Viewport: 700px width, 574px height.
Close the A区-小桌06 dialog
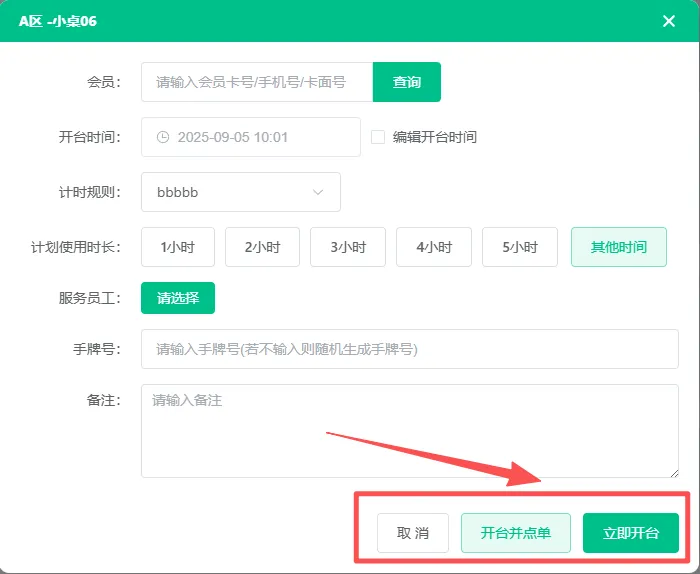coord(669,21)
